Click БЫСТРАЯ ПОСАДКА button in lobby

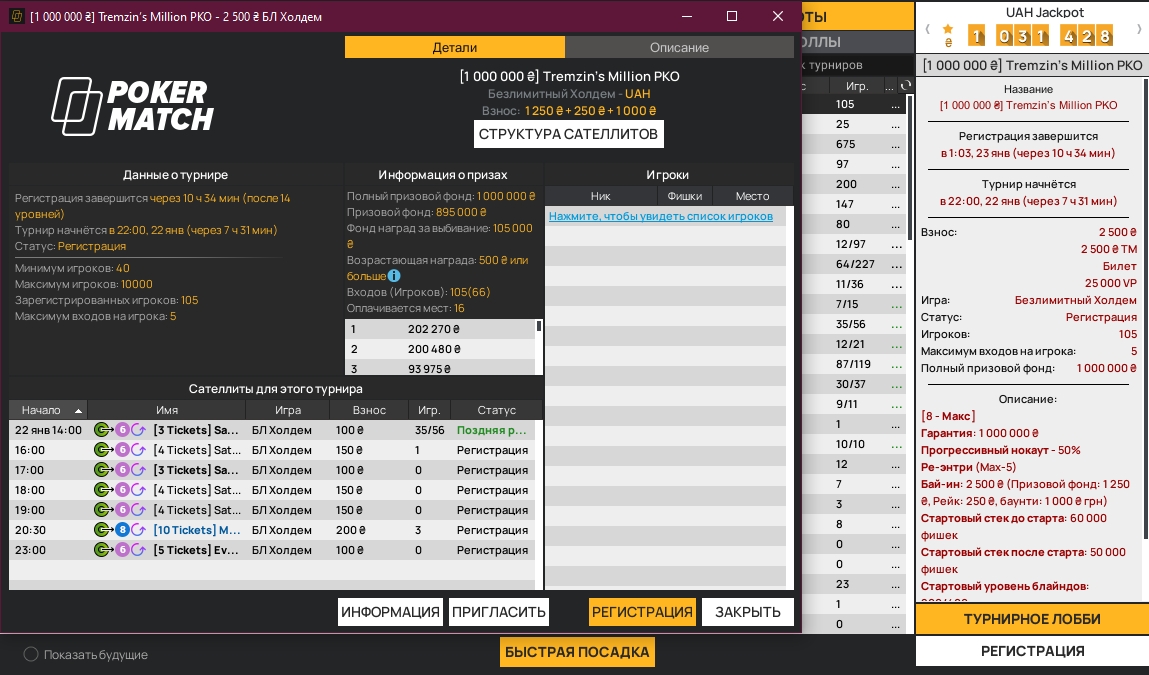click(577, 652)
